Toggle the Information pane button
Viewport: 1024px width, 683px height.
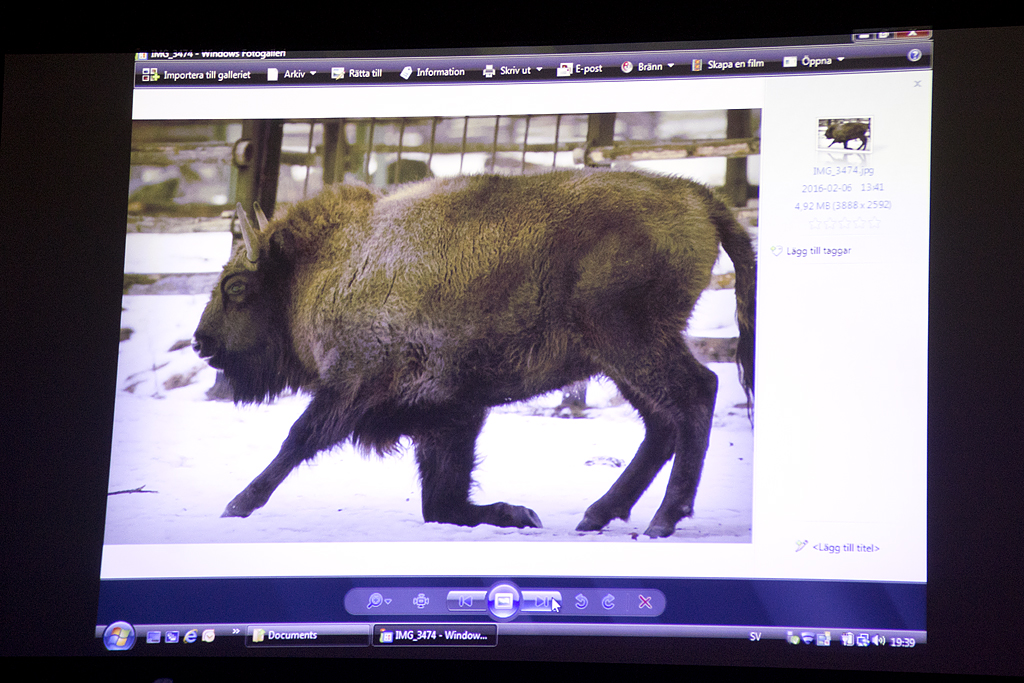click(432, 72)
